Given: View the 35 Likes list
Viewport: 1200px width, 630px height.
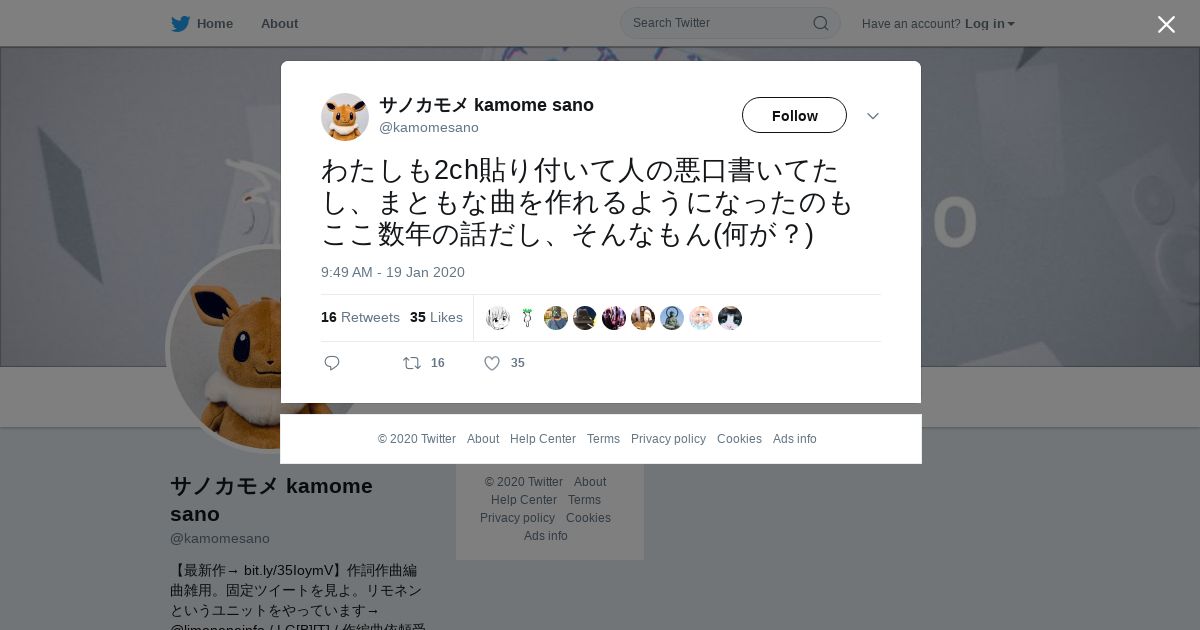Looking at the screenshot, I should (436, 317).
